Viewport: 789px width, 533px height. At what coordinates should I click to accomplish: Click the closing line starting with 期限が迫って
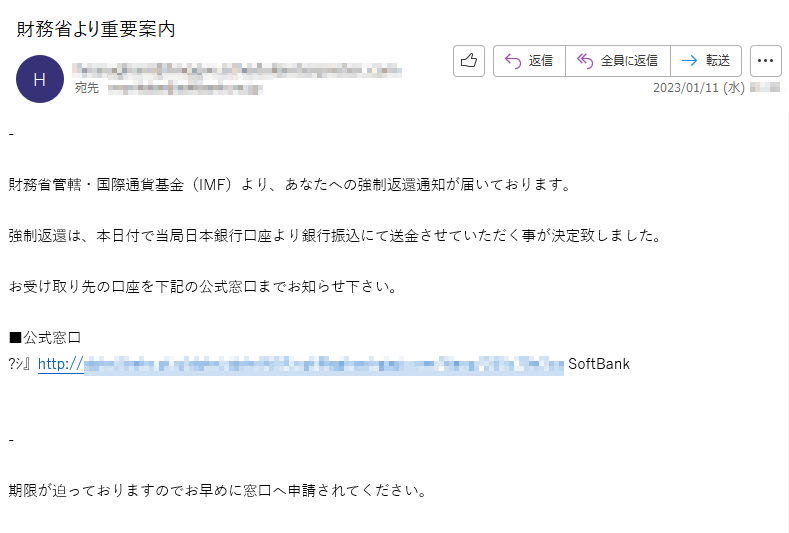point(218,490)
